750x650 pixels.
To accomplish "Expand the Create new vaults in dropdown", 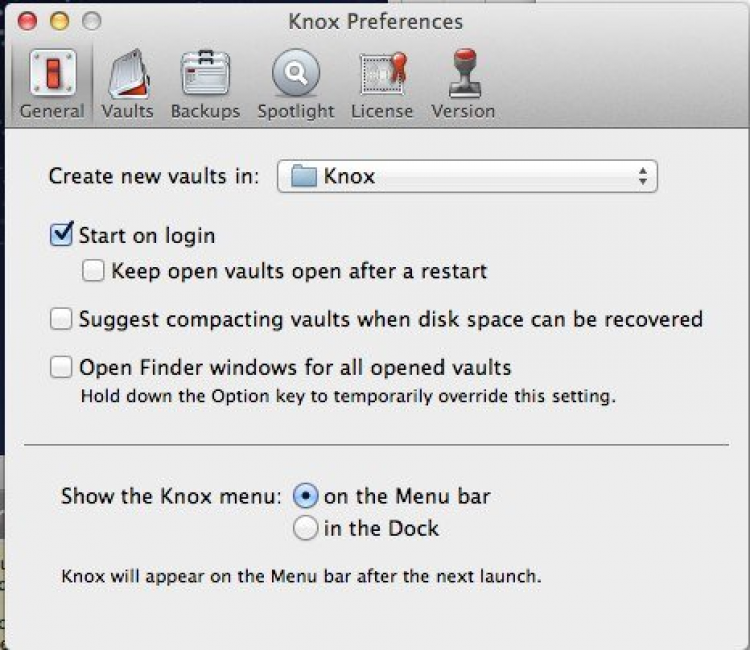I will pos(467,177).
